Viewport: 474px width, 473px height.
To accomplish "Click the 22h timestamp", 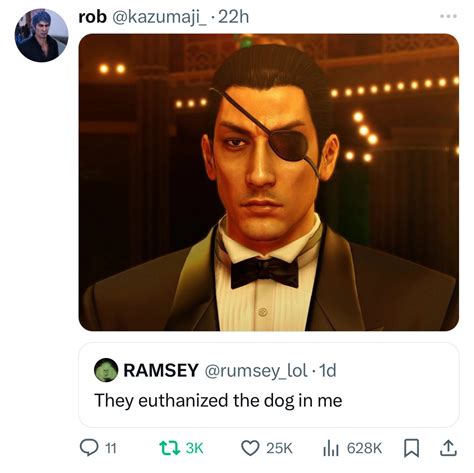I will tap(234, 17).
